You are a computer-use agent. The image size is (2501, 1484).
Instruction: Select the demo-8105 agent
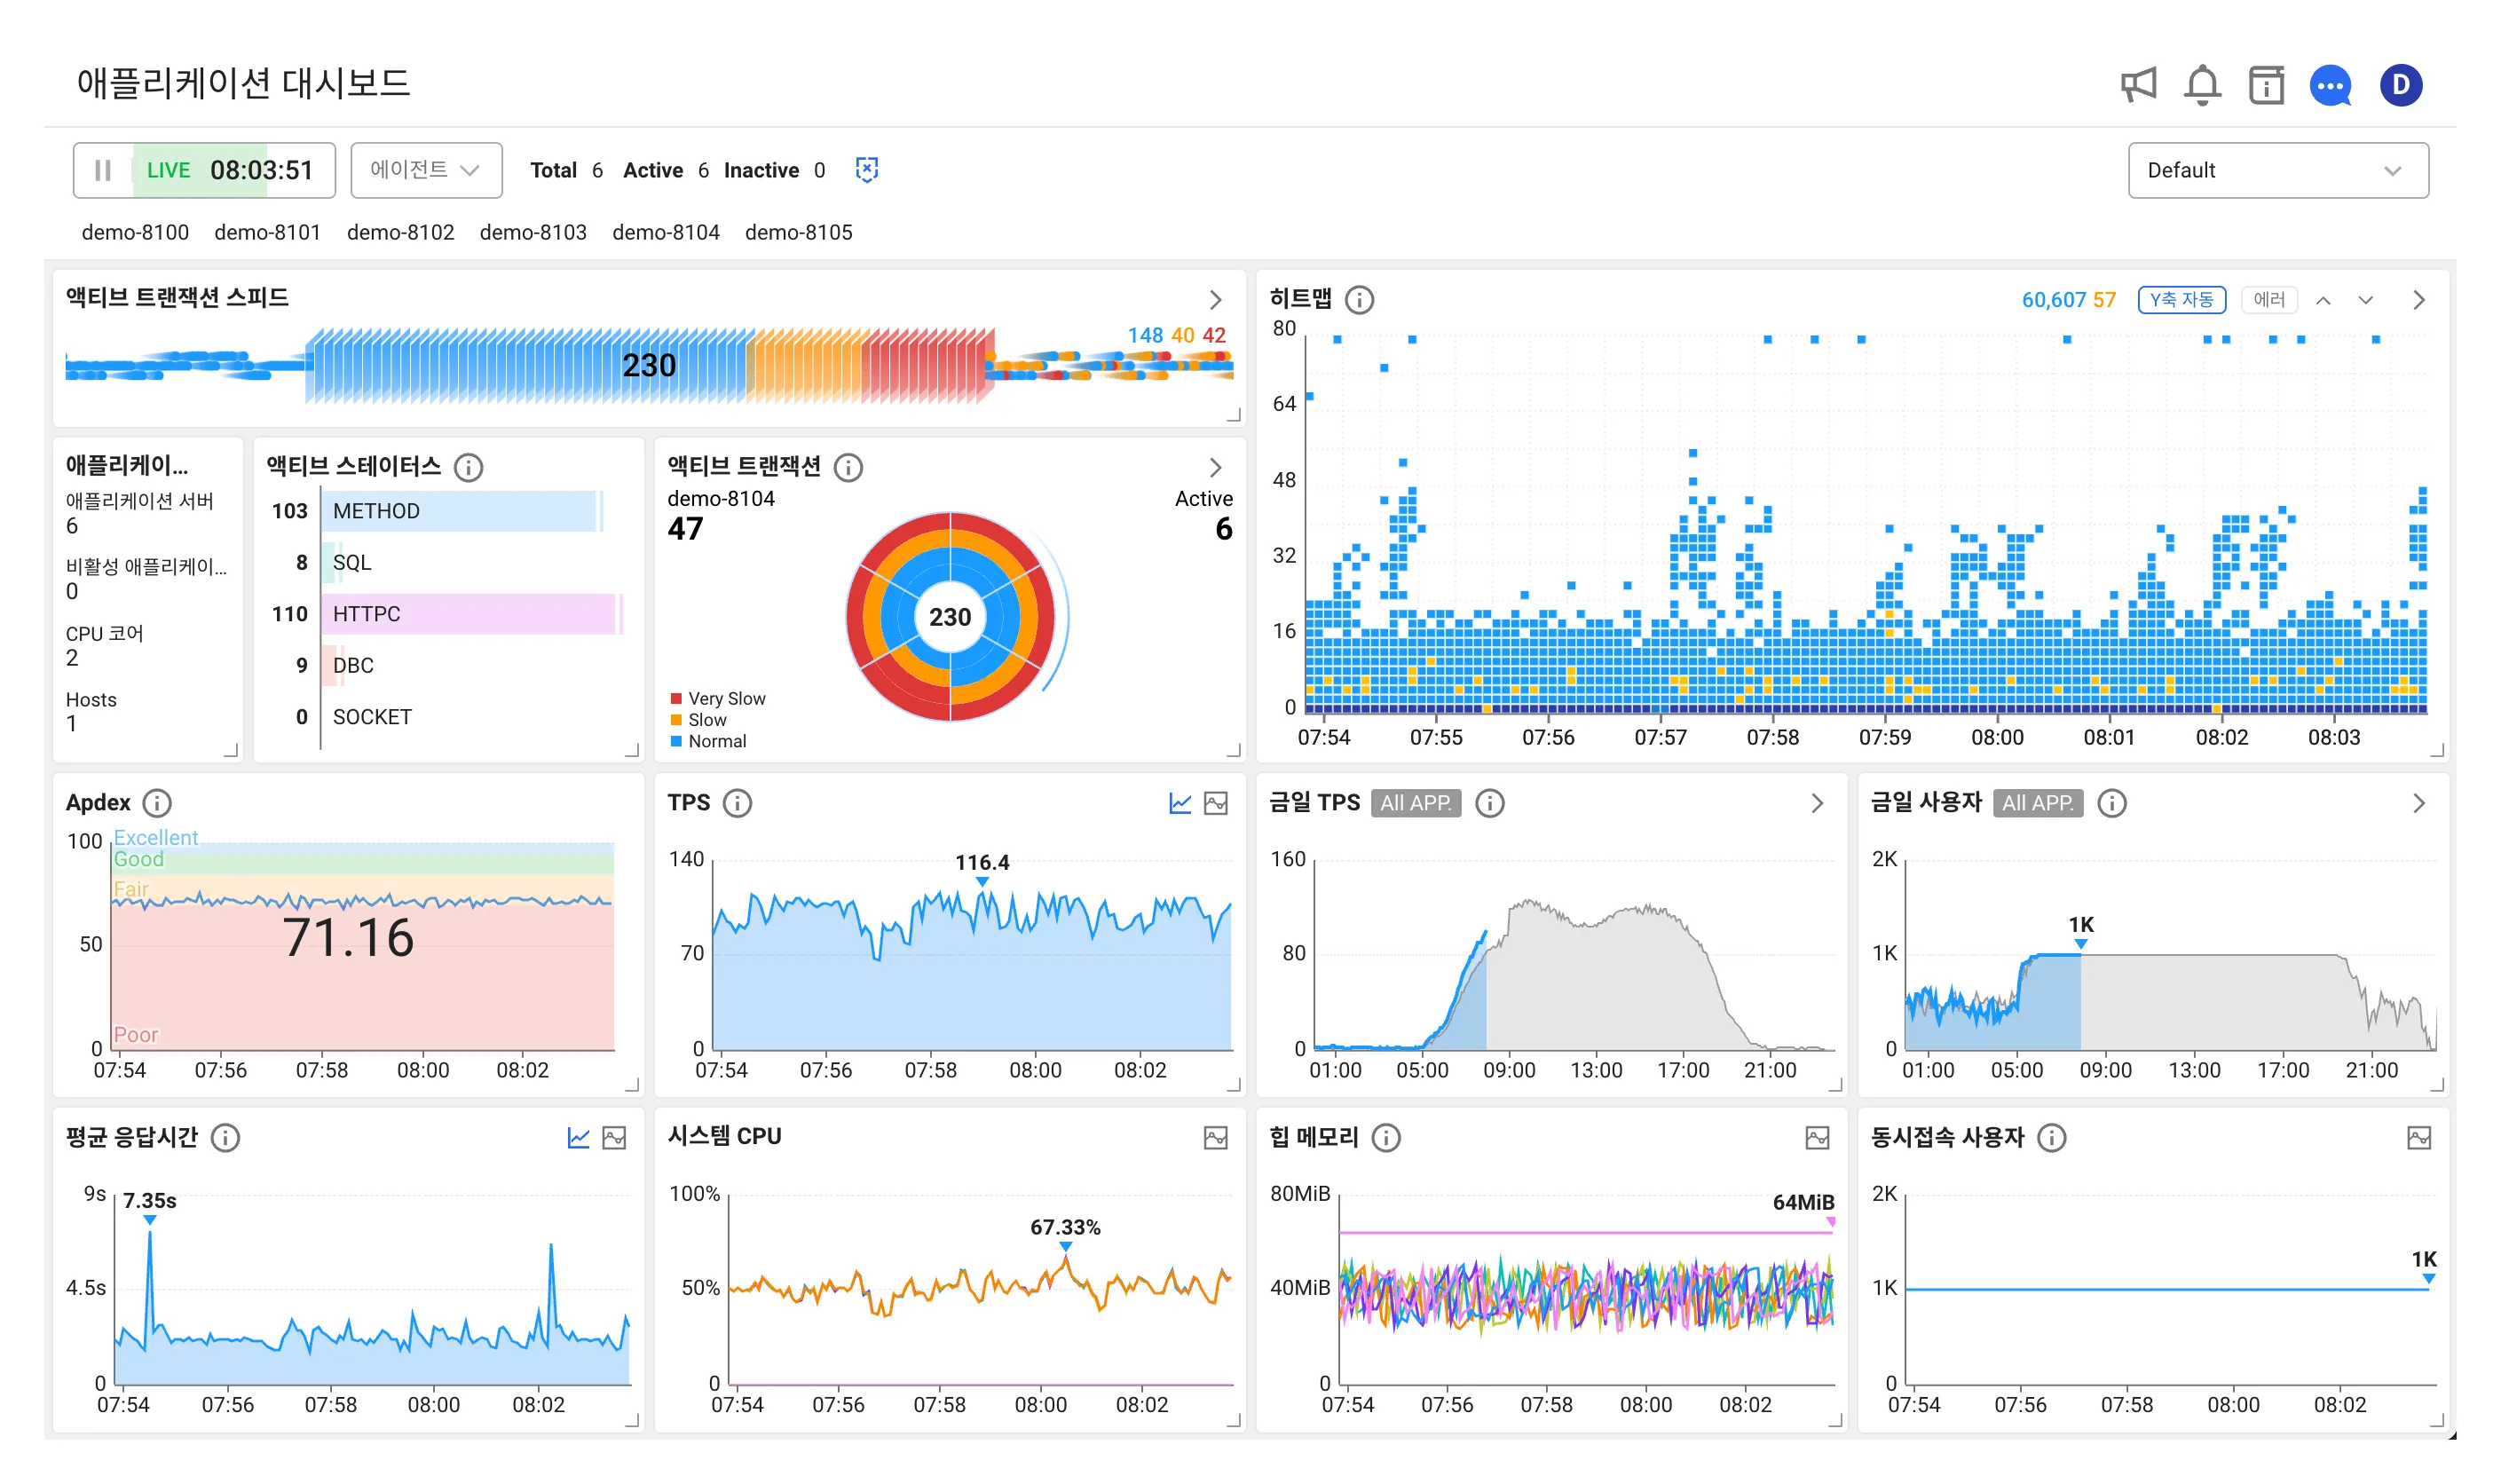[798, 232]
